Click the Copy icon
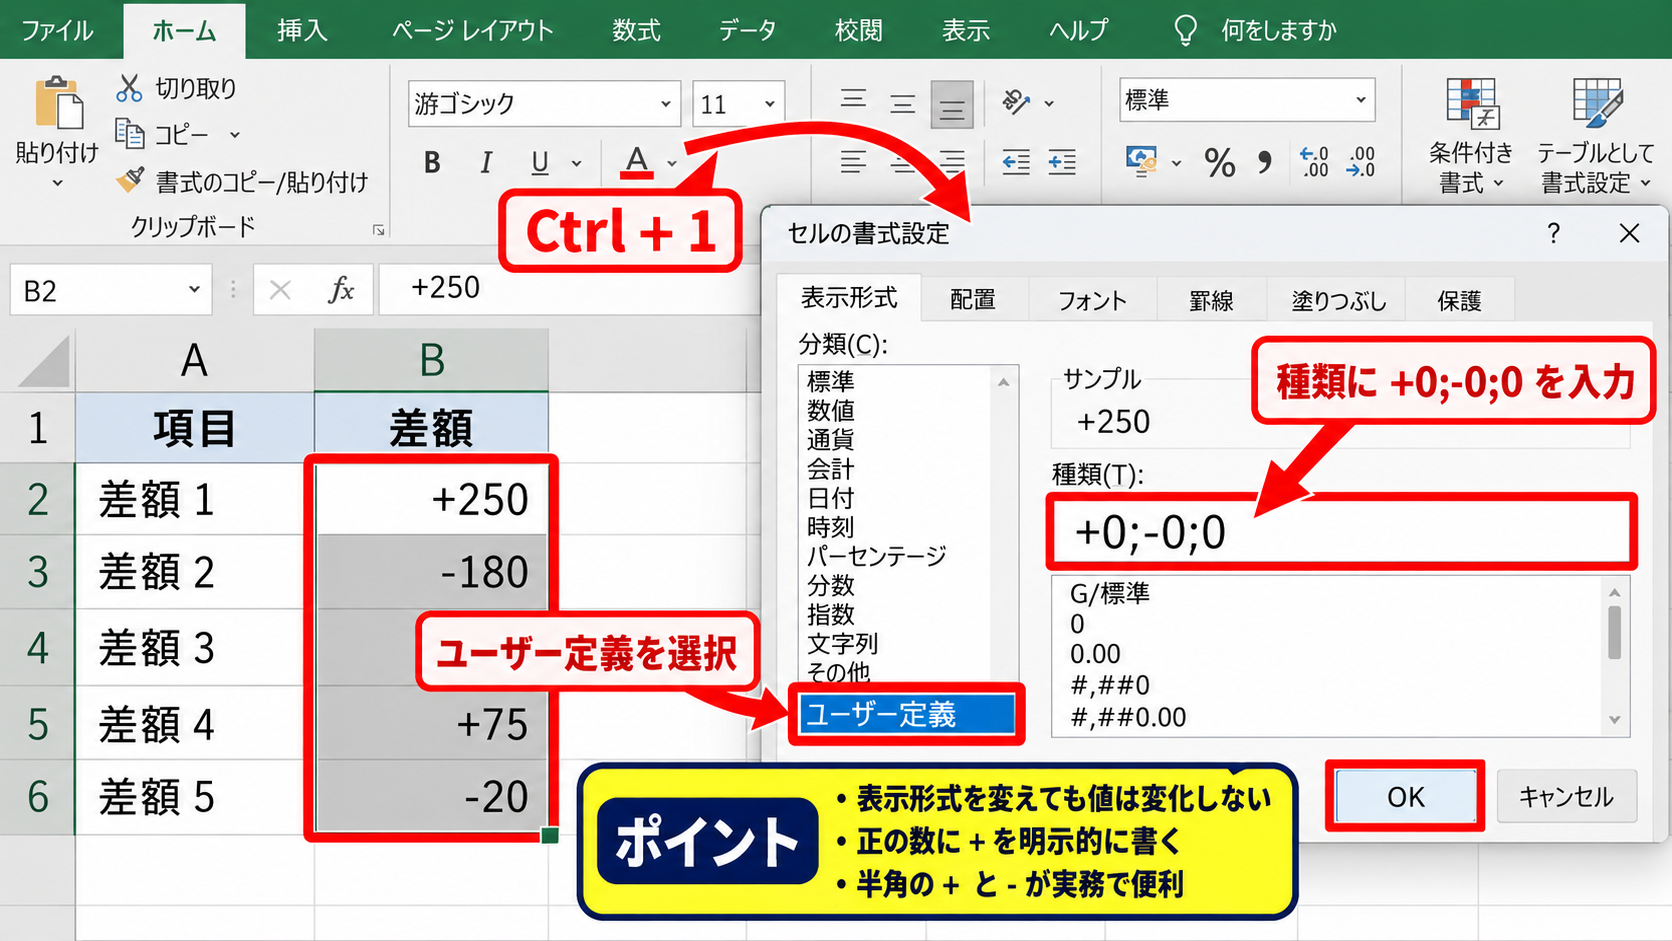1672x941 pixels. pyautogui.click(x=130, y=133)
